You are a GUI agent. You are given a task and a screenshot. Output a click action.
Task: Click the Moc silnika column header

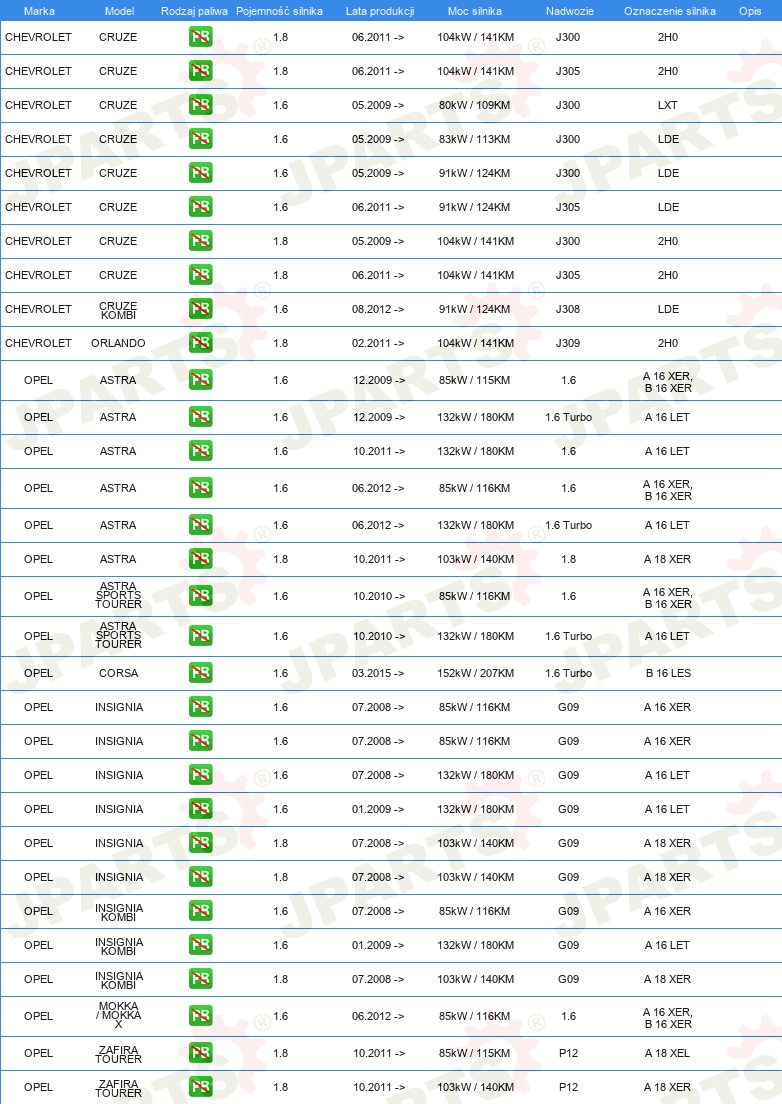click(475, 11)
